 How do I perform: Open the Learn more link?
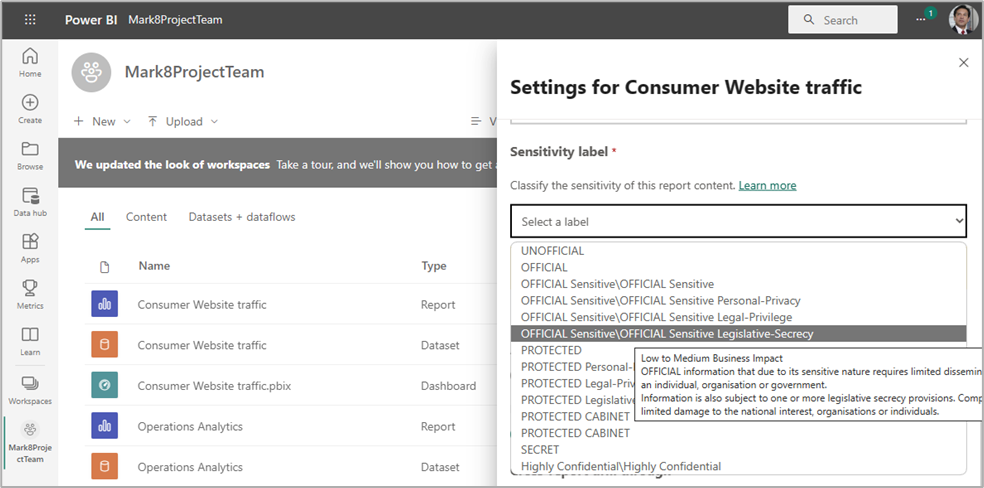[x=767, y=186]
